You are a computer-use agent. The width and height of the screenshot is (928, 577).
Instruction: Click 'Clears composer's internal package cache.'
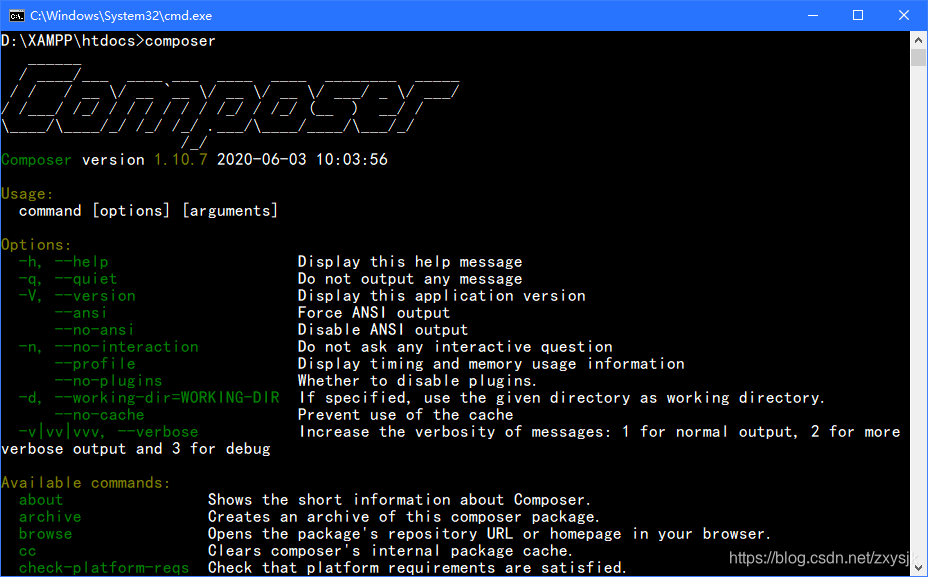pos(391,552)
